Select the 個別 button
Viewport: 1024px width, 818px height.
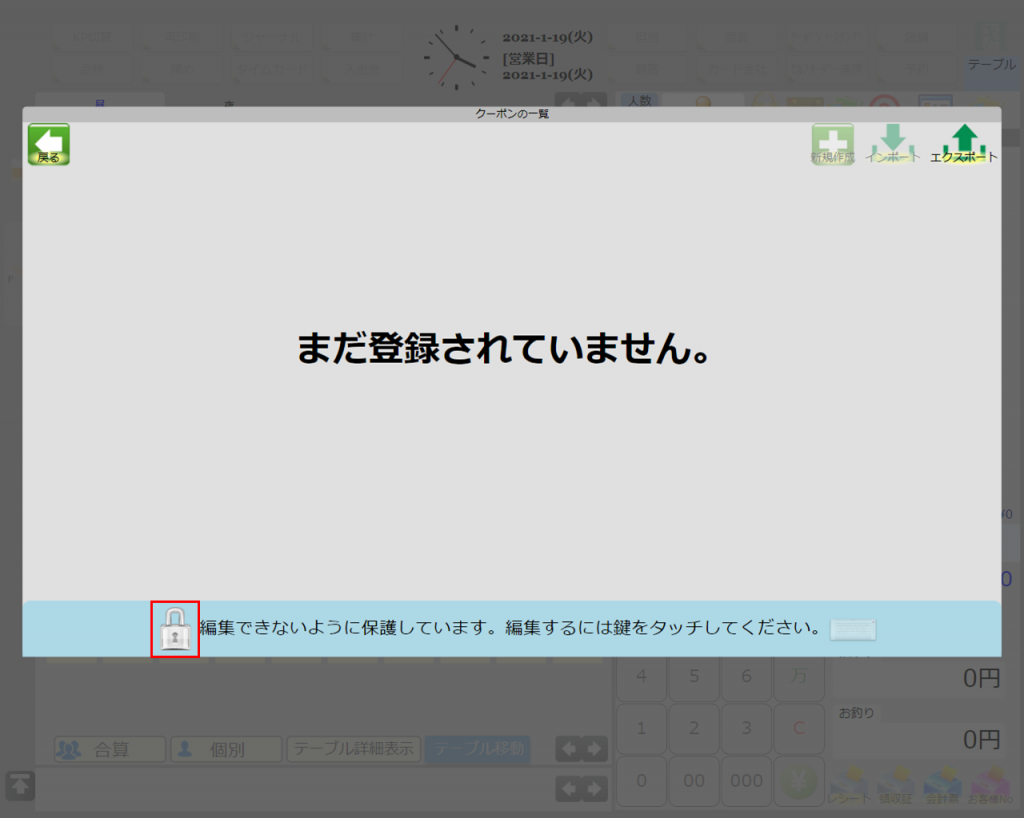coord(226,749)
